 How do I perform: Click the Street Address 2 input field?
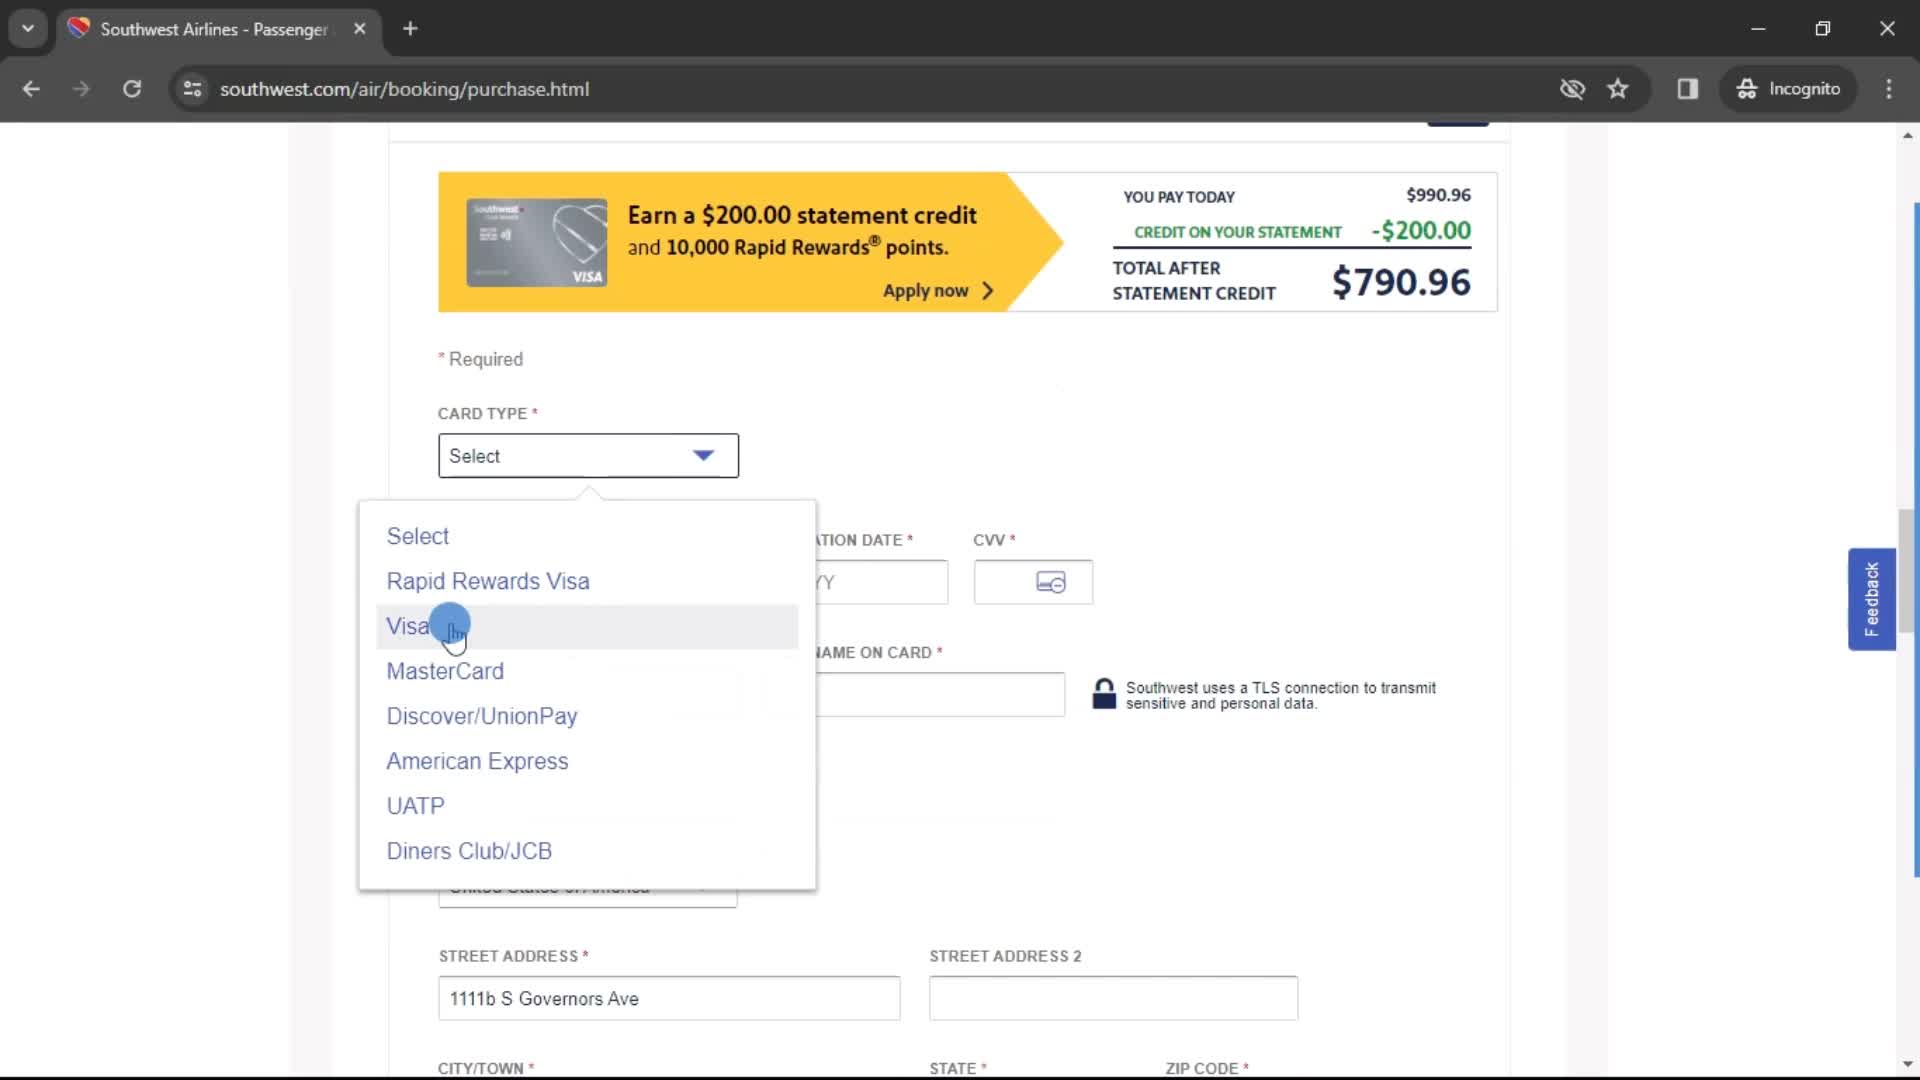coord(1110,998)
